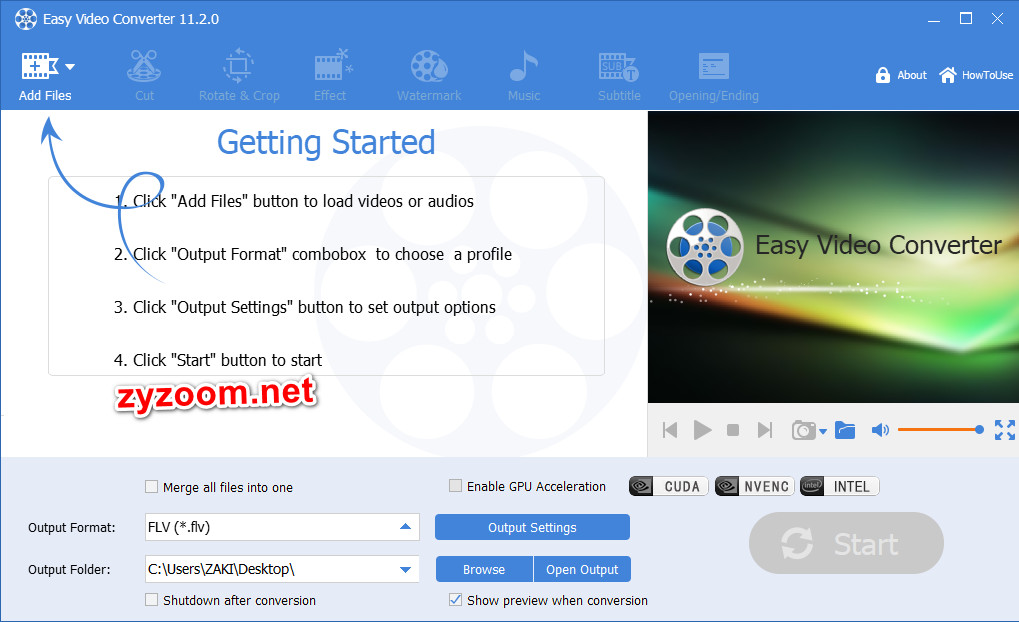Viewport: 1019px width, 622px height.
Task: Close the Easy Video Converter window
Action: click(998, 19)
